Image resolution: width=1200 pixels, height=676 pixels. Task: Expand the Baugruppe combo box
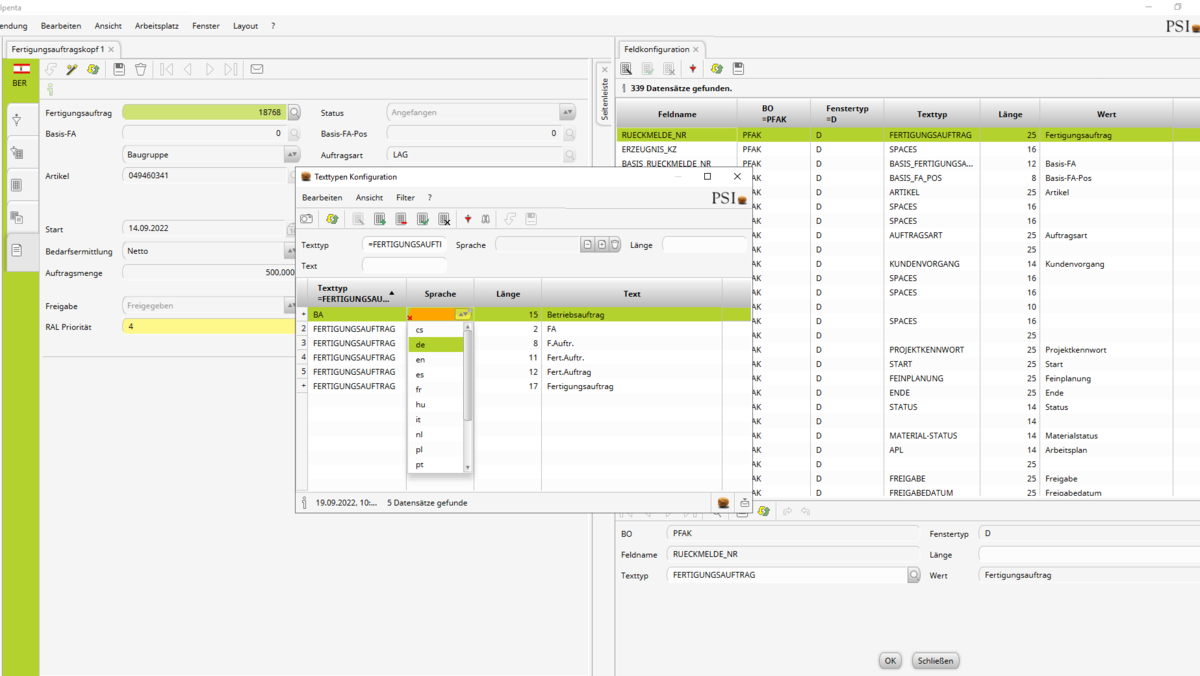(292, 155)
